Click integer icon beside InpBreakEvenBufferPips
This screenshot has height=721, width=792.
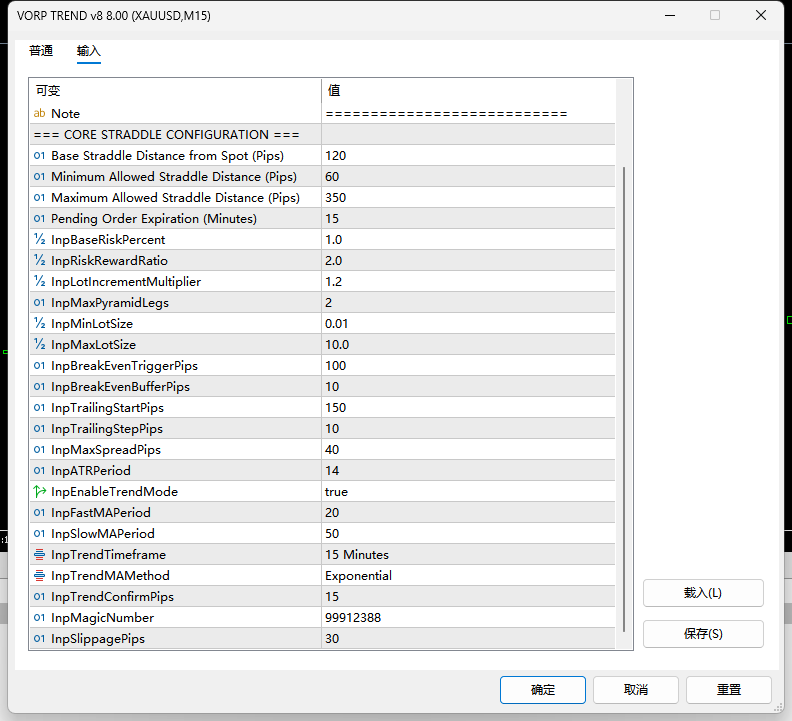[x=39, y=387]
